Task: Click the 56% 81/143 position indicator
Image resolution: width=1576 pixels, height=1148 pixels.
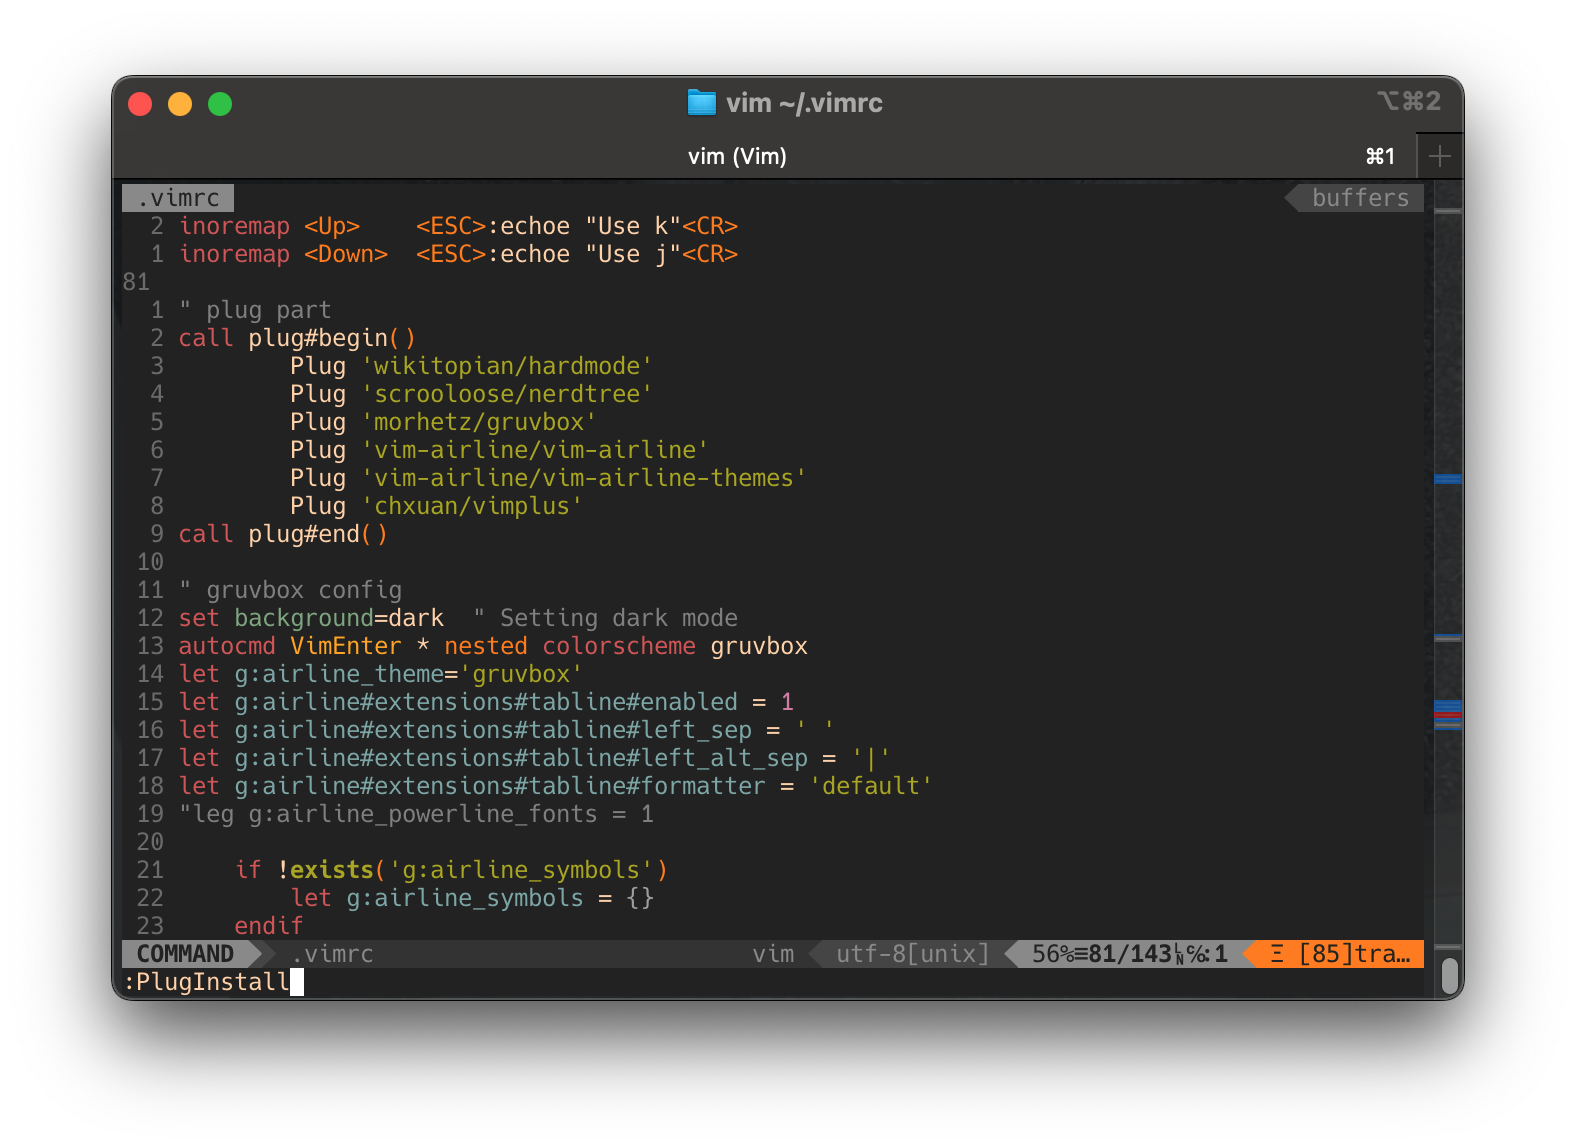Action: click(1130, 954)
